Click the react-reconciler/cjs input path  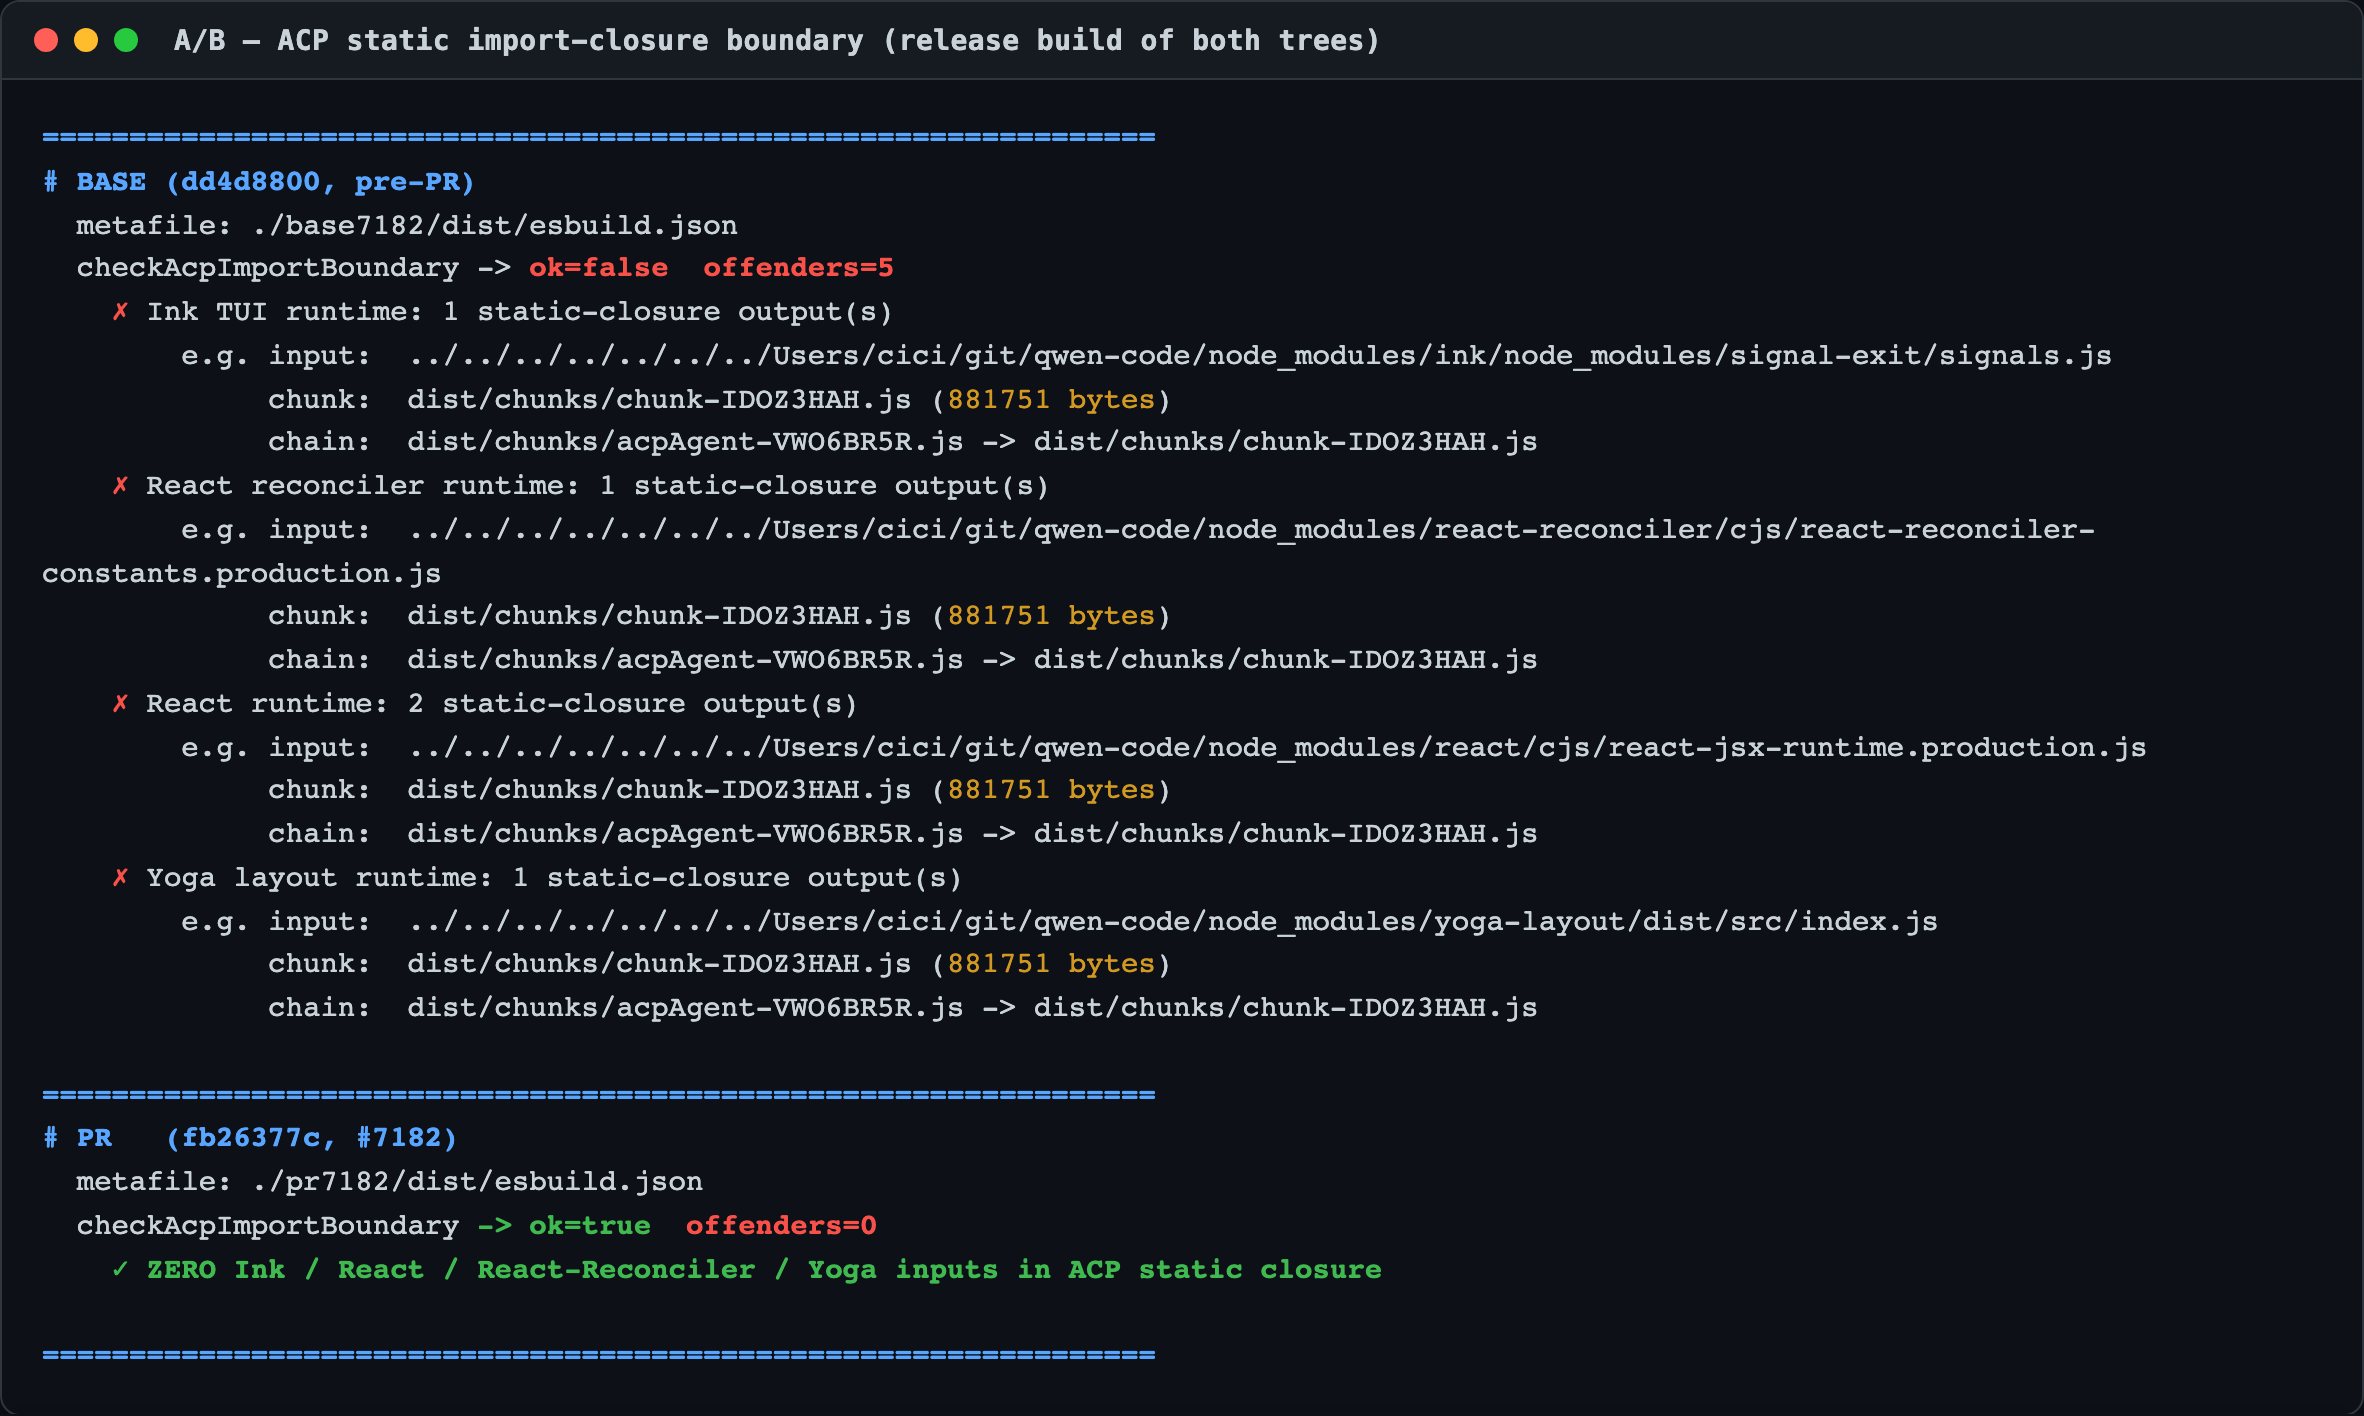(x=1251, y=530)
